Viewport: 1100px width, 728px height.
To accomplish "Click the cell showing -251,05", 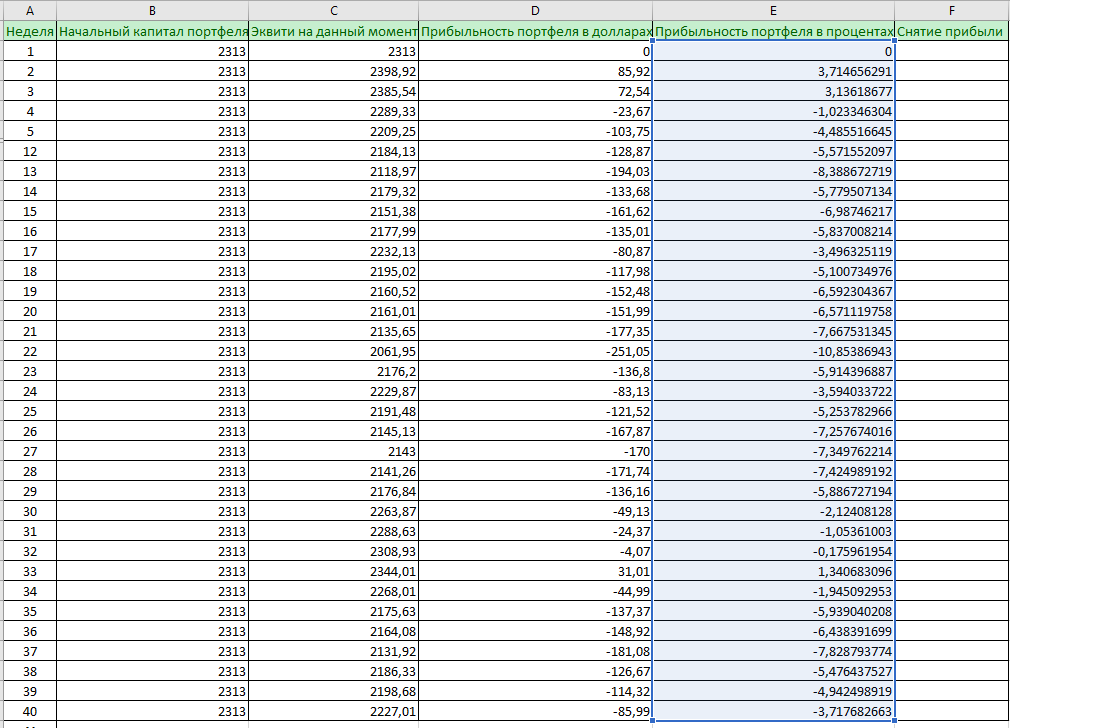I will [535, 351].
